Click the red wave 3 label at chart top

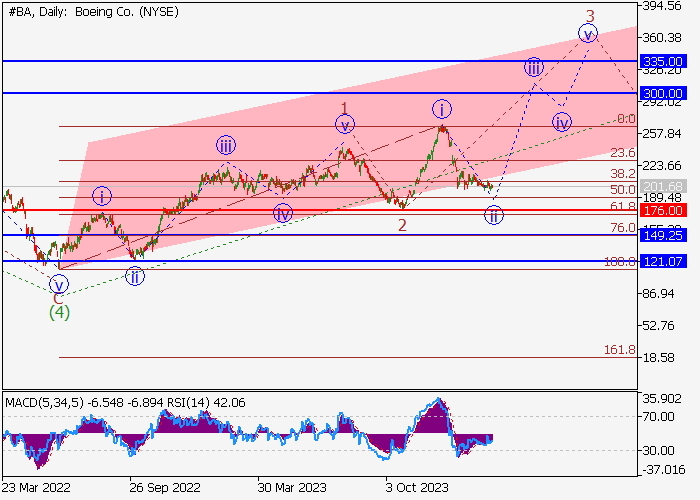coord(590,17)
